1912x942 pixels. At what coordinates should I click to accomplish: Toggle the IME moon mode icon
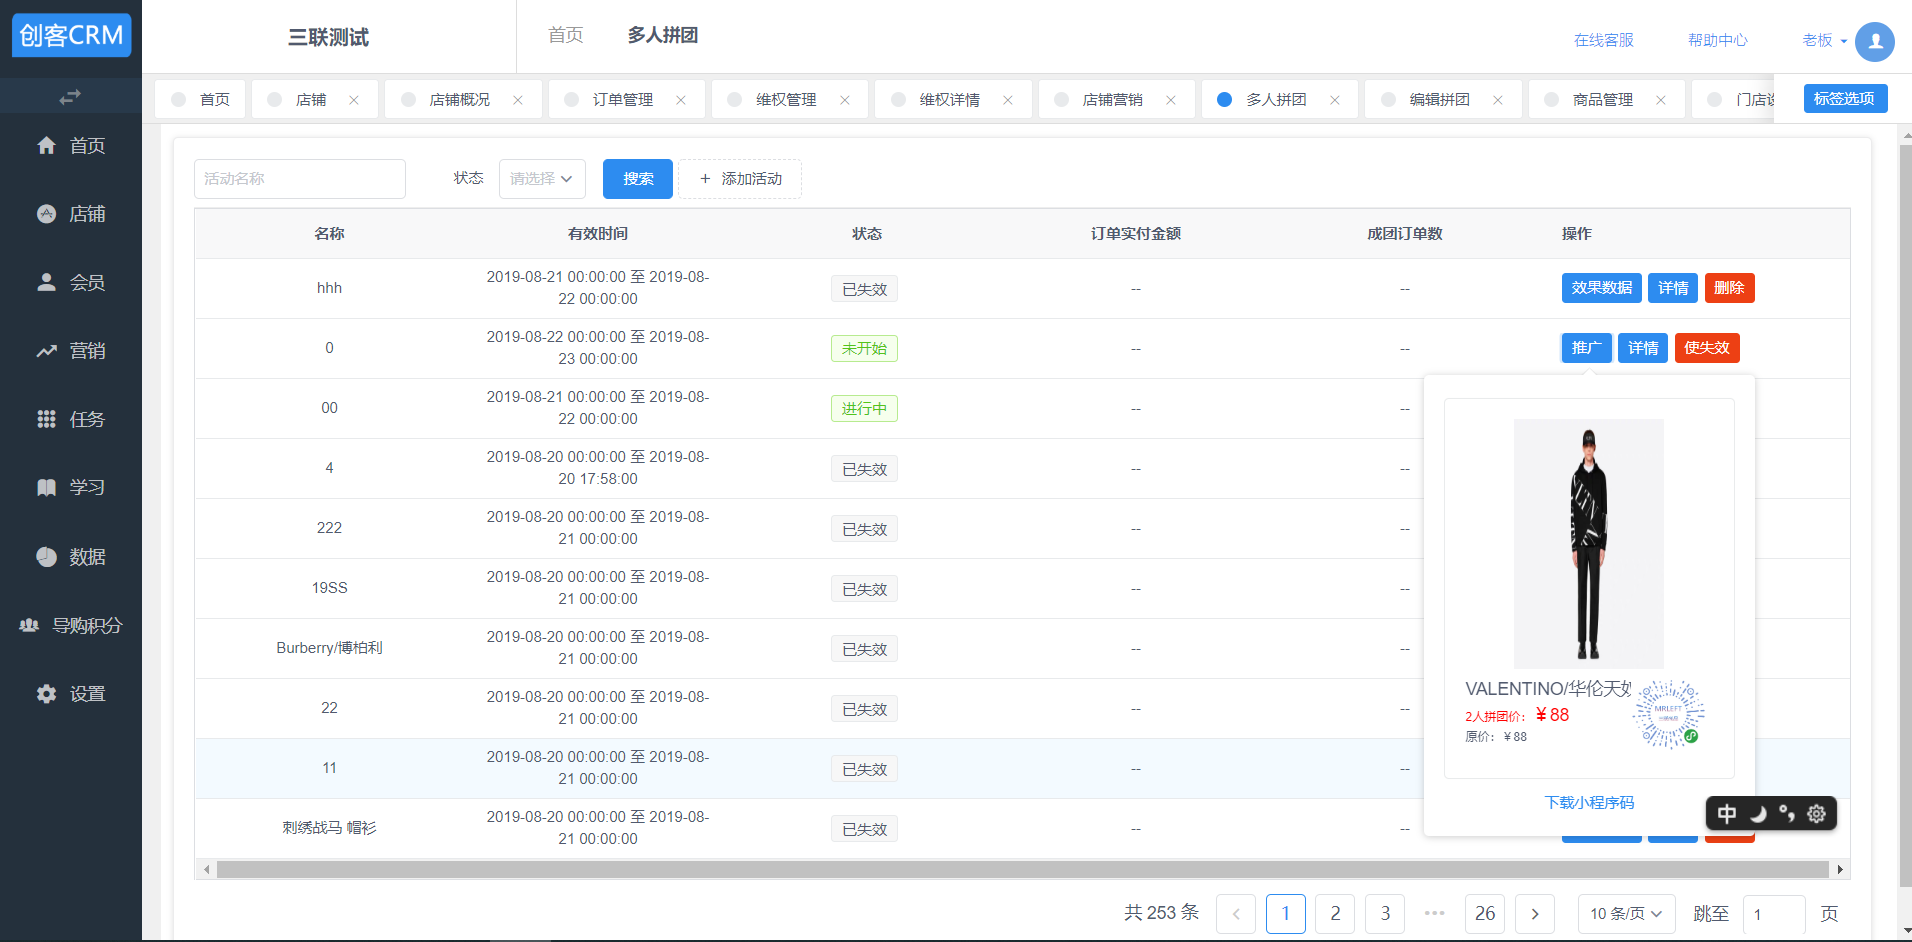click(x=1758, y=814)
